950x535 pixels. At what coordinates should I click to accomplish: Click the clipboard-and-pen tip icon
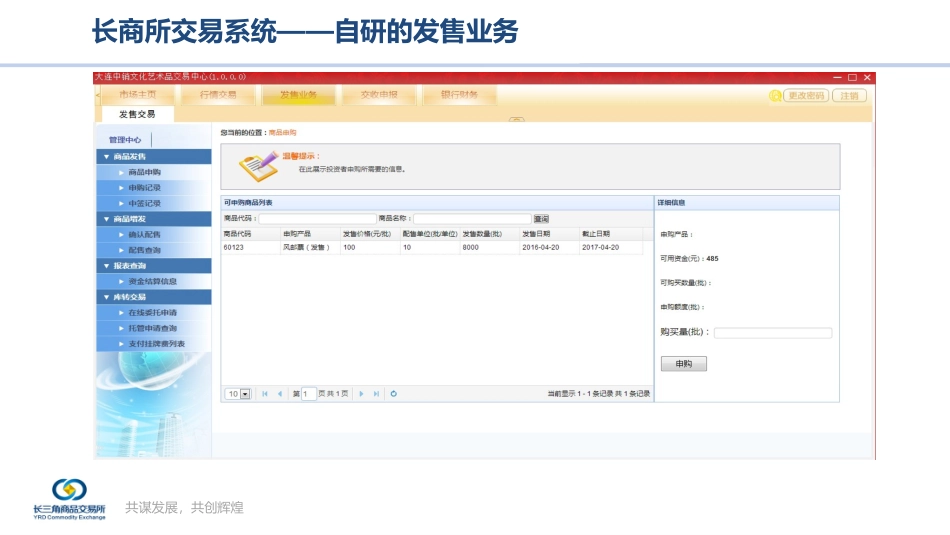click(258, 167)
